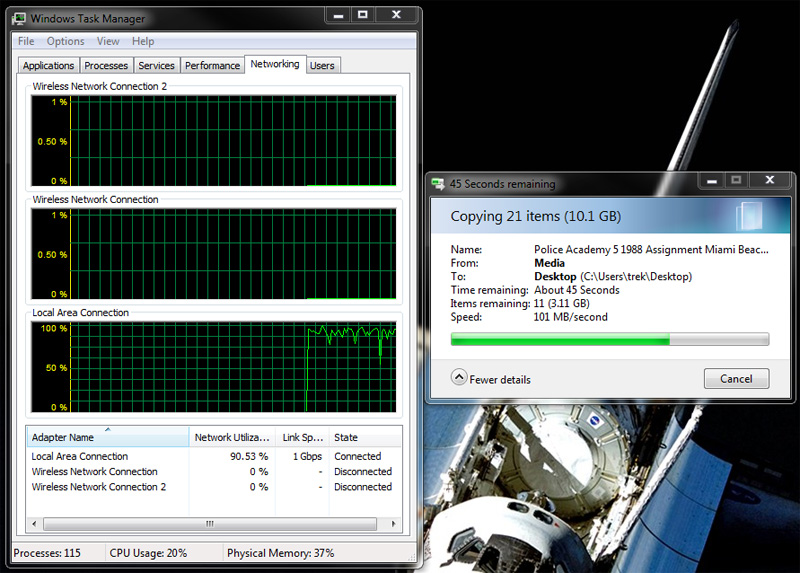Click the CPU Usage: 20% status entry
This screenshot has width=800, height=573.
point(148,553)
